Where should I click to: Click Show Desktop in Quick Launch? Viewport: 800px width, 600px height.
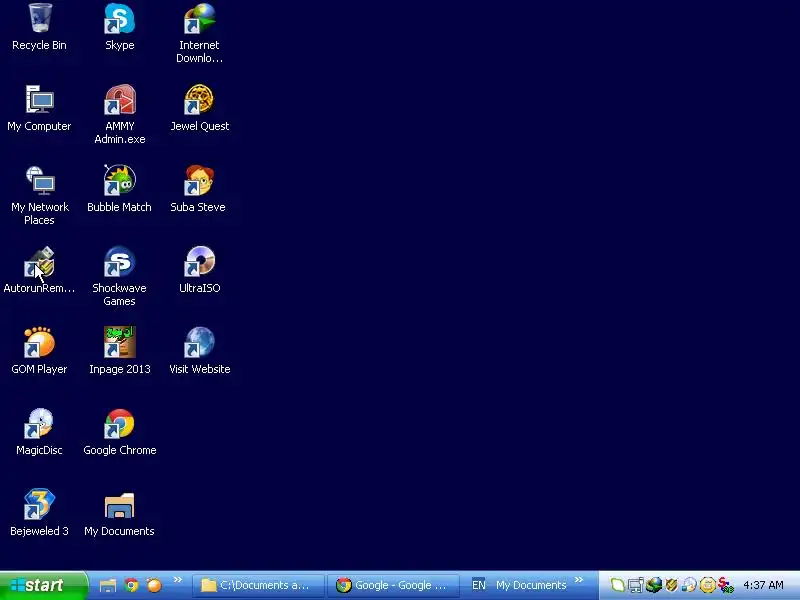point(108,585)
